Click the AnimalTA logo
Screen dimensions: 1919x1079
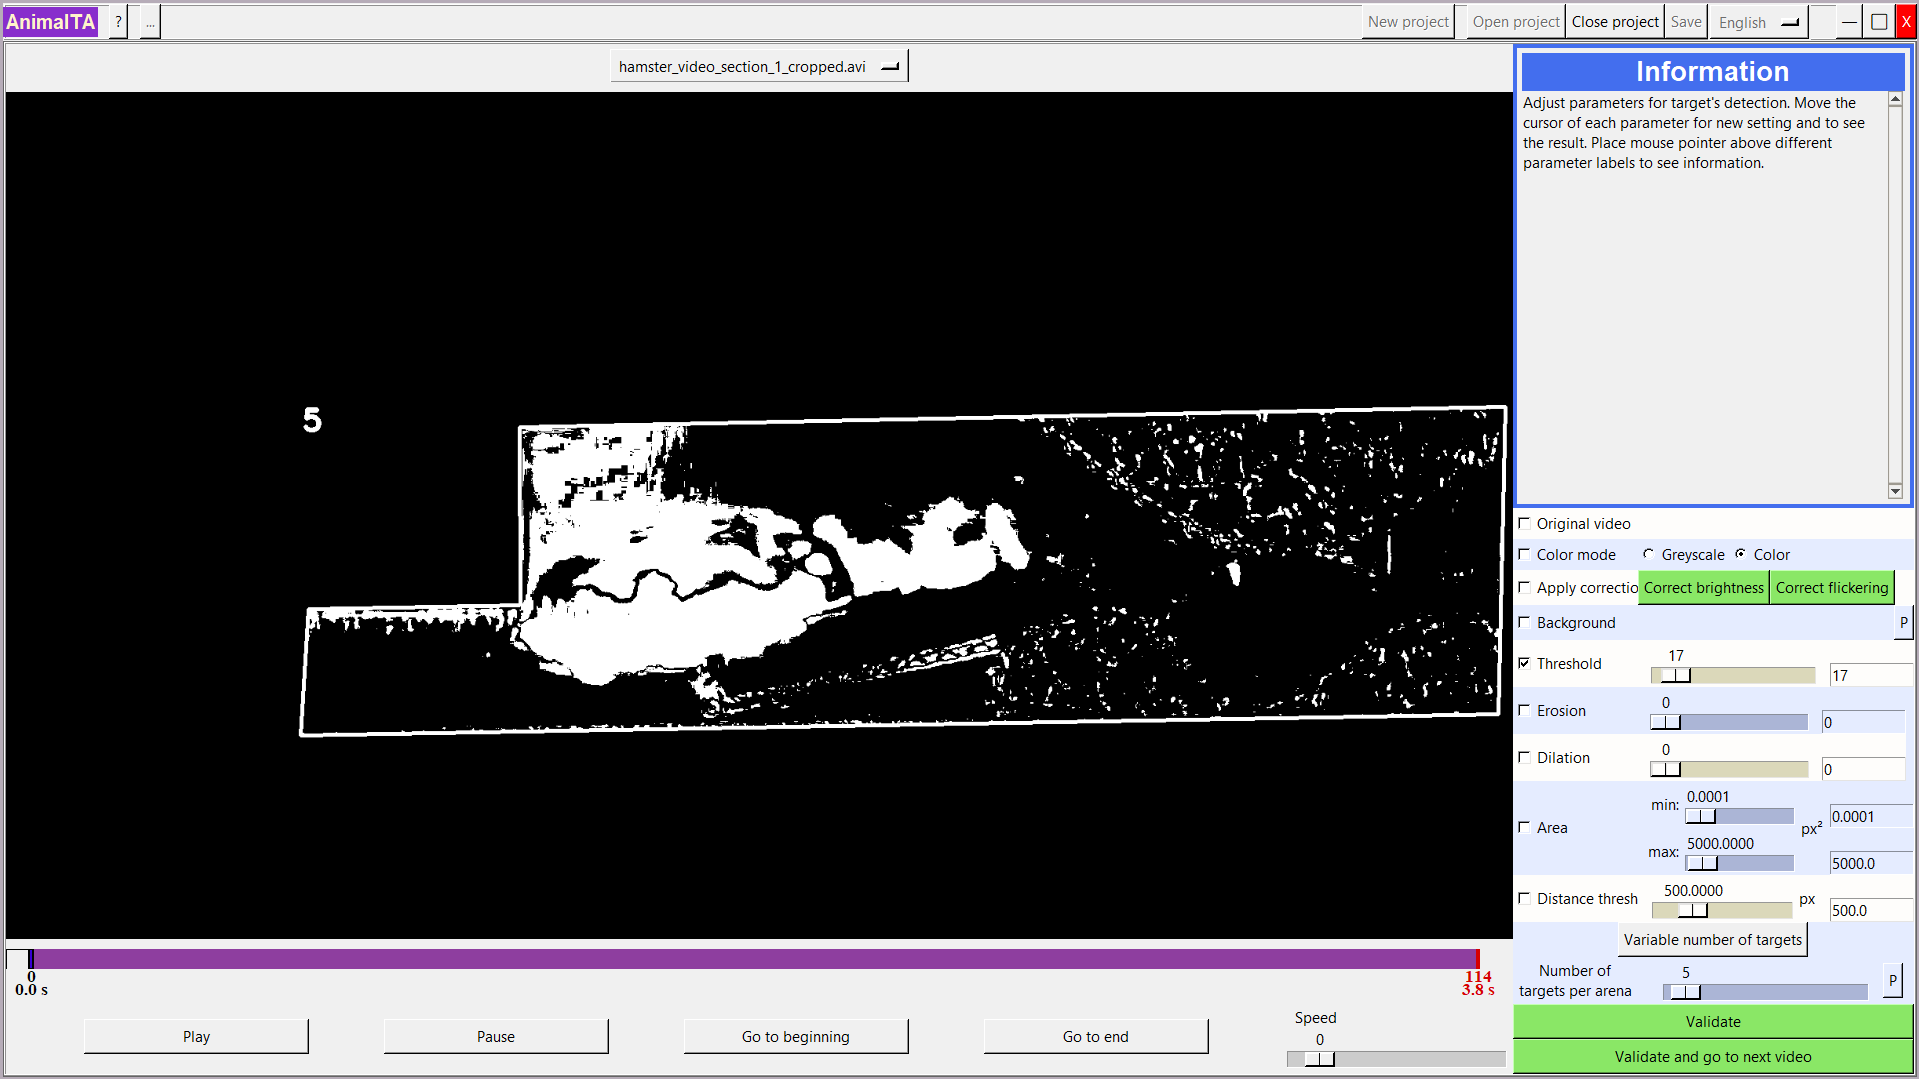point(51,22)
